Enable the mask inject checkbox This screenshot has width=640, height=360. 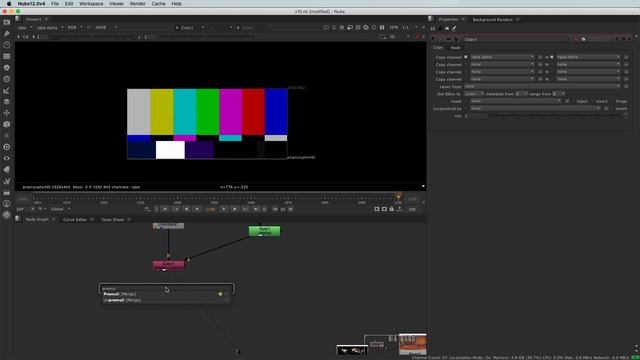[x=573, y=101]
